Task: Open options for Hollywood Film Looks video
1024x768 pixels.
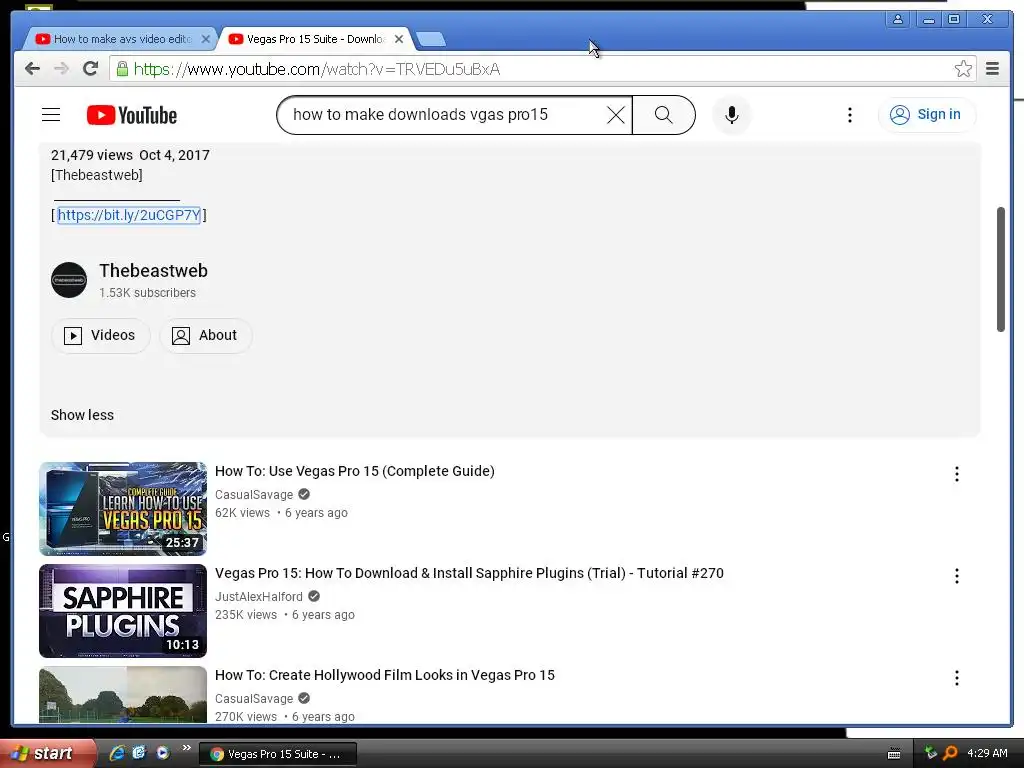Action: point(956,678)
